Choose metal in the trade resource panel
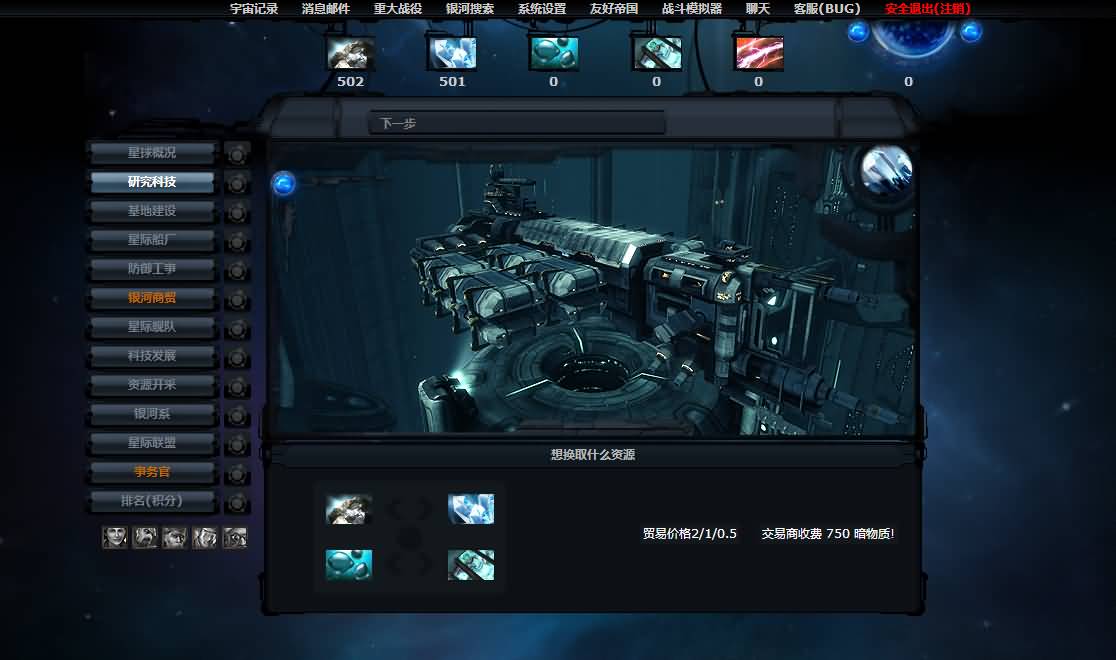The image size is (1116, 660). [349, 509]
